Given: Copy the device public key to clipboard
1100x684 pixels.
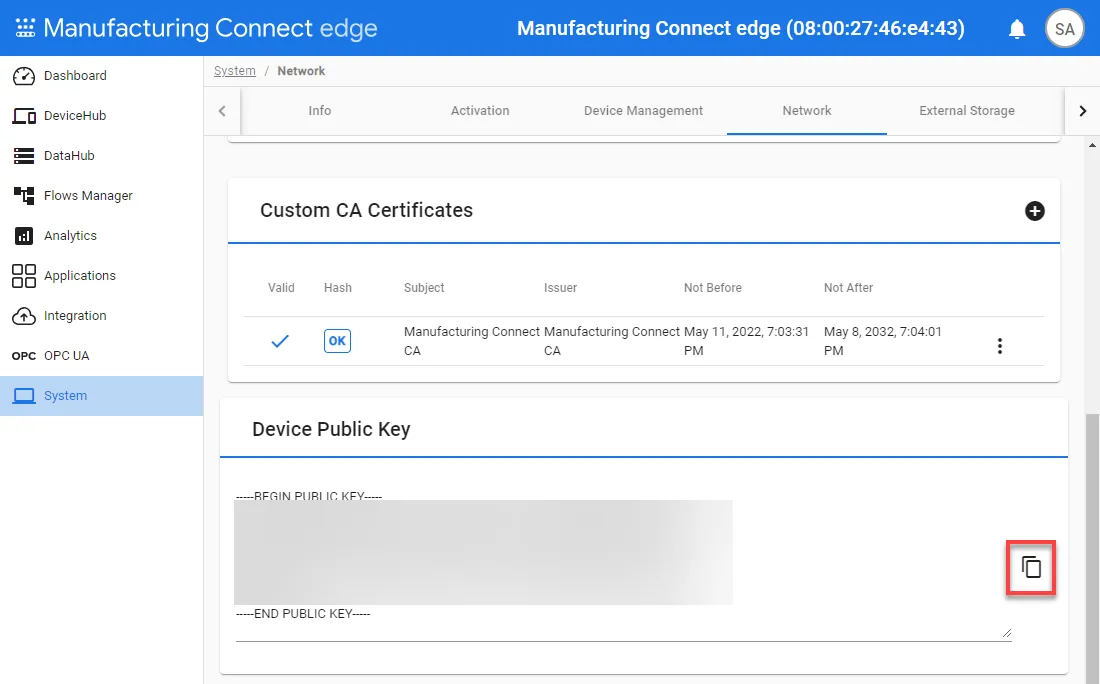Looking at the screenshot, I should click(x=1031, y=567).
